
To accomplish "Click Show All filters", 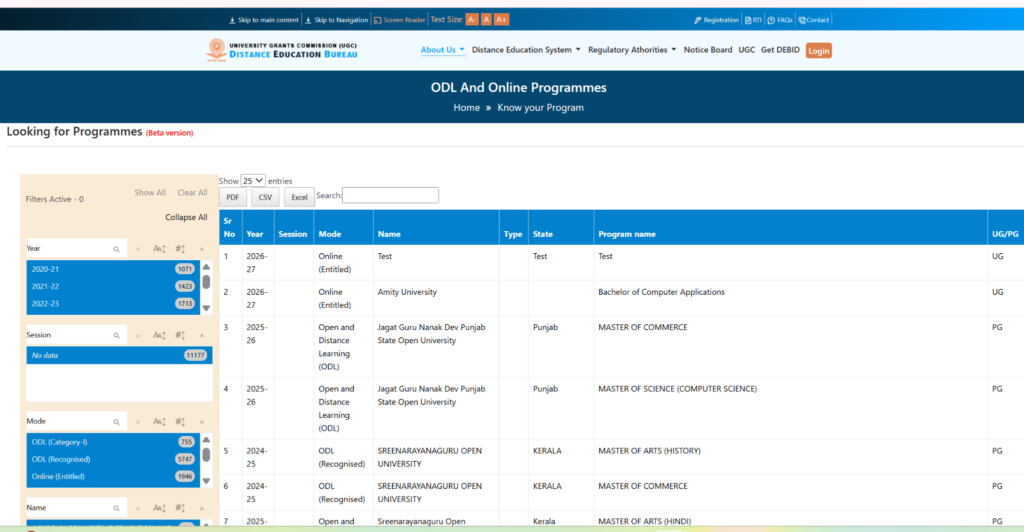I will tap(150, 193).
